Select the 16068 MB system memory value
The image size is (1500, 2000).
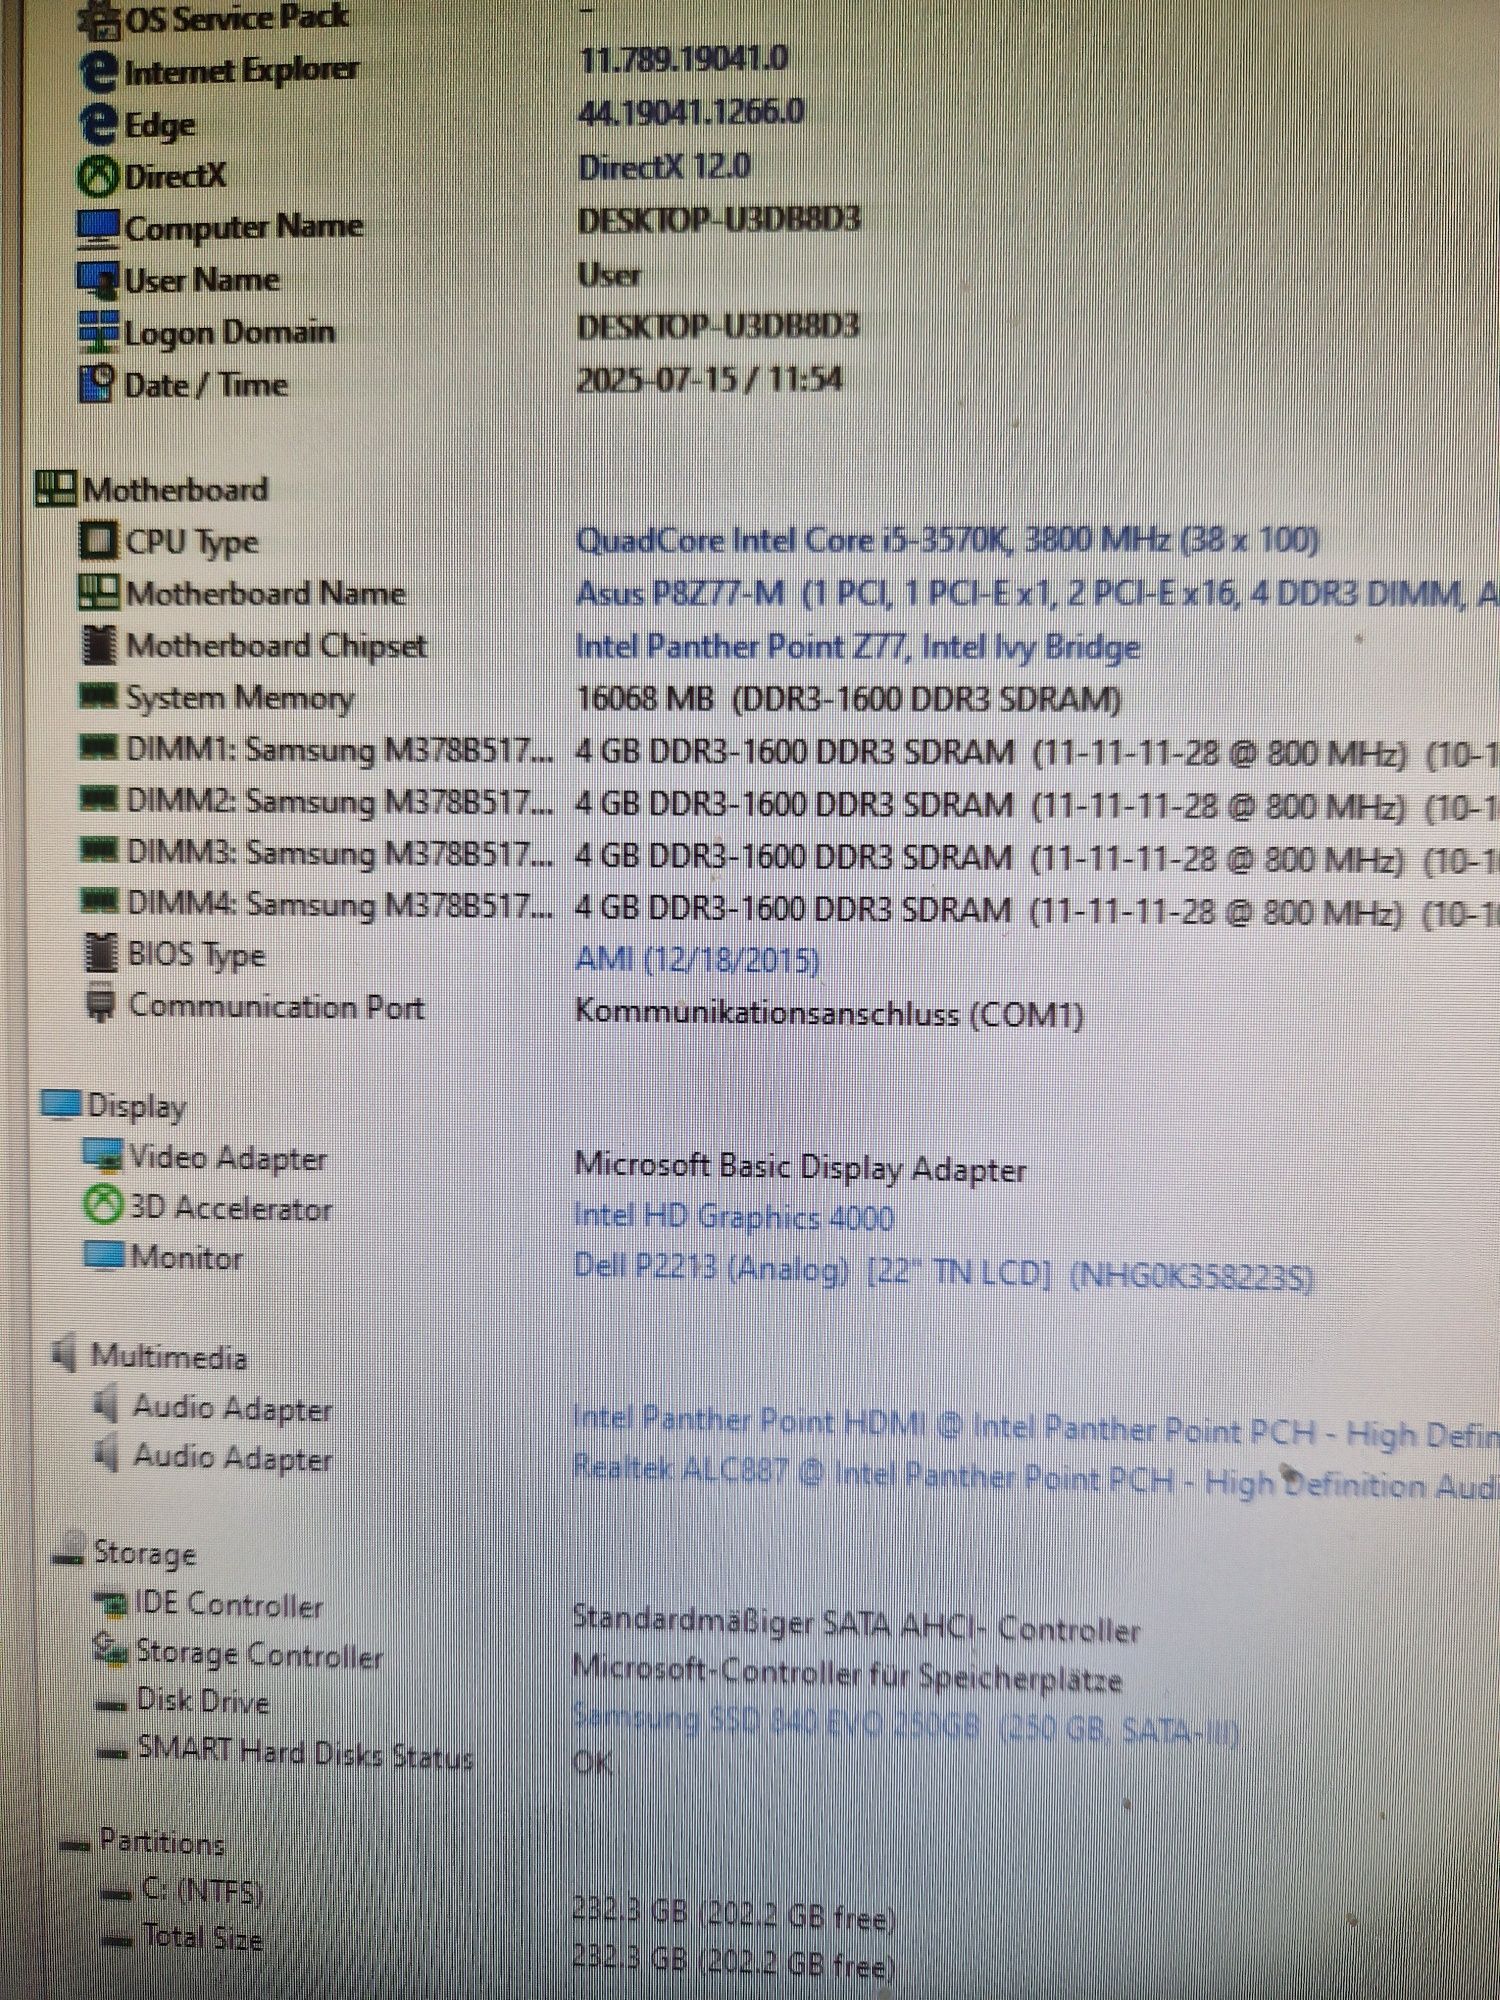pos(848,699)
